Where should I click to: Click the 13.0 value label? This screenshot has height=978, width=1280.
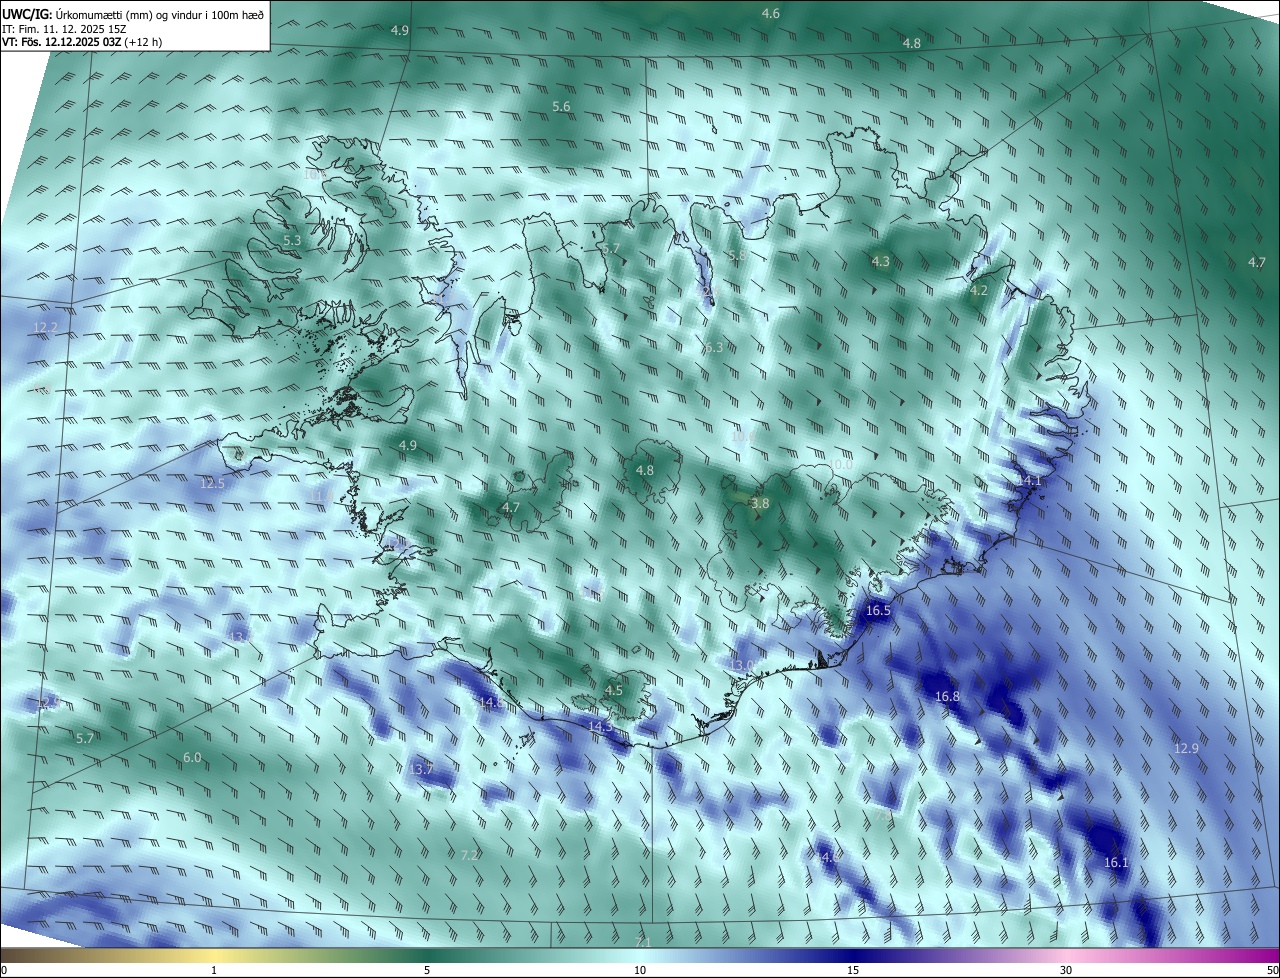click(x=742, y=666)
